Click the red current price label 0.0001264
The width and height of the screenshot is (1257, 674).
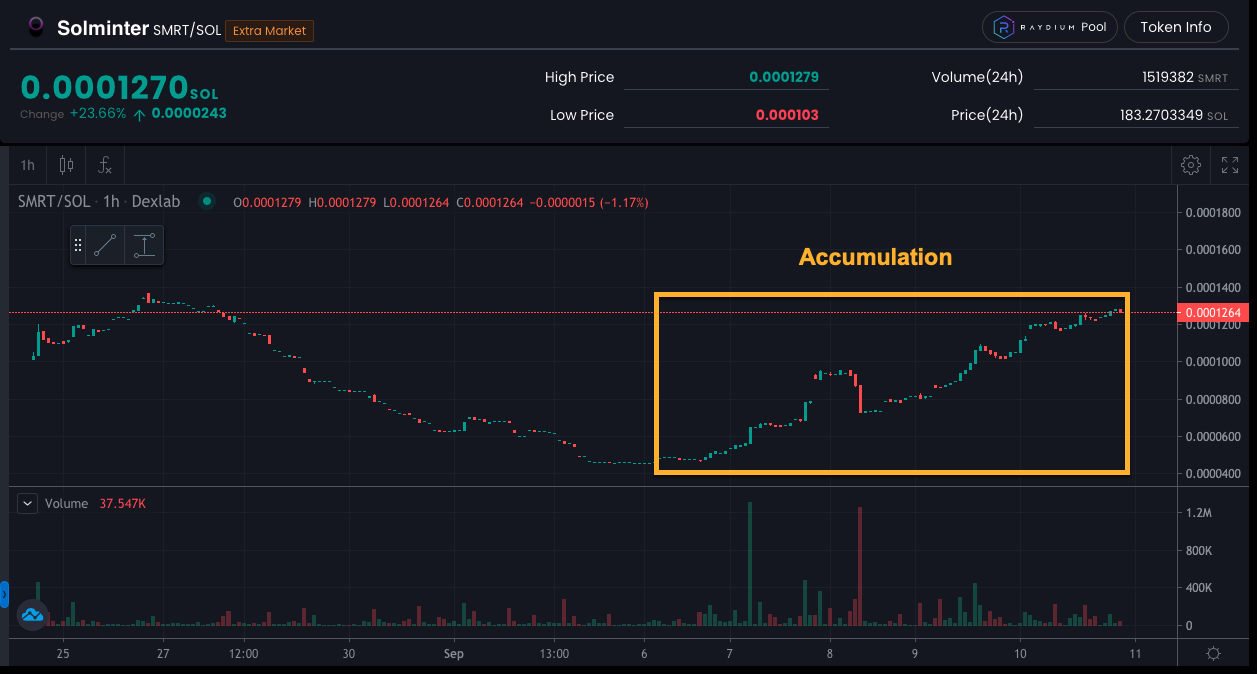pyautogui.click(x=1215, y=313)
